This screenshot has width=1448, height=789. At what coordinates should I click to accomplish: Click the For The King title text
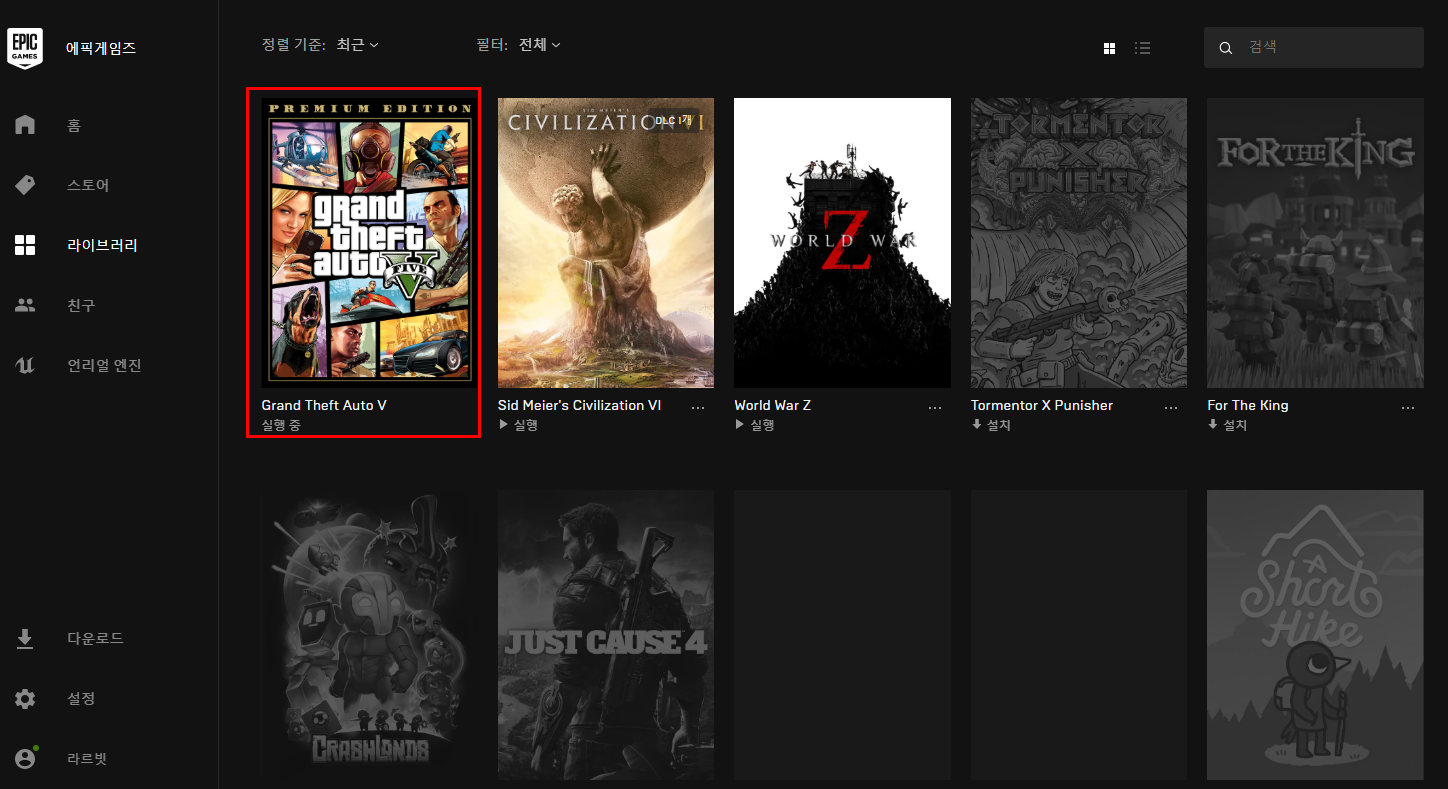pos(1248,405)
